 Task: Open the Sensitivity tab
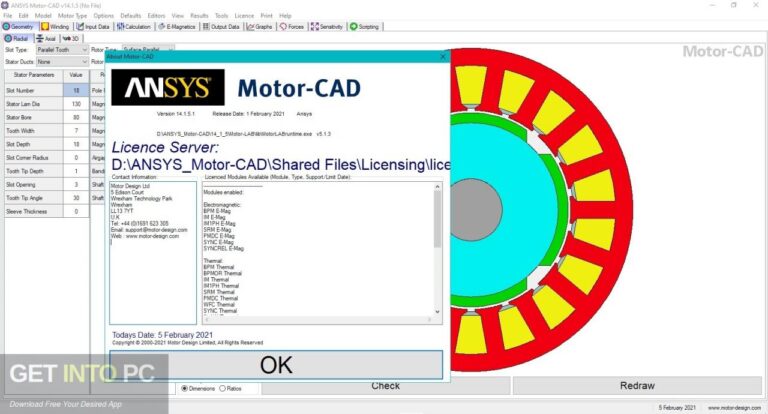(327, 26)
